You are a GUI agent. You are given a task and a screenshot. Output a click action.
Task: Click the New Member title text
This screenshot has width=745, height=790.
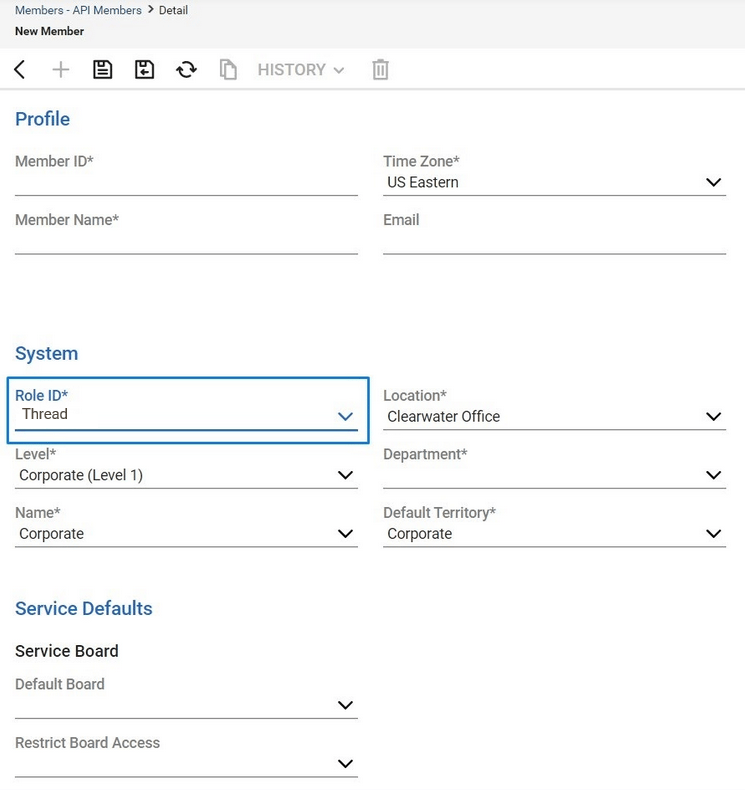49,31
